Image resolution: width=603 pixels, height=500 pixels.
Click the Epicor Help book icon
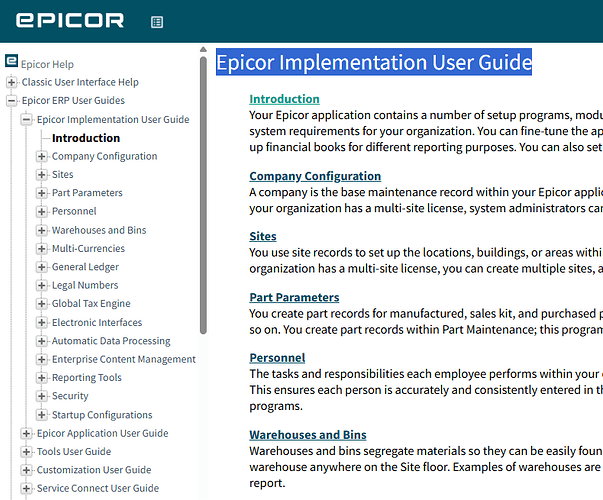click(x=11, y=60)
